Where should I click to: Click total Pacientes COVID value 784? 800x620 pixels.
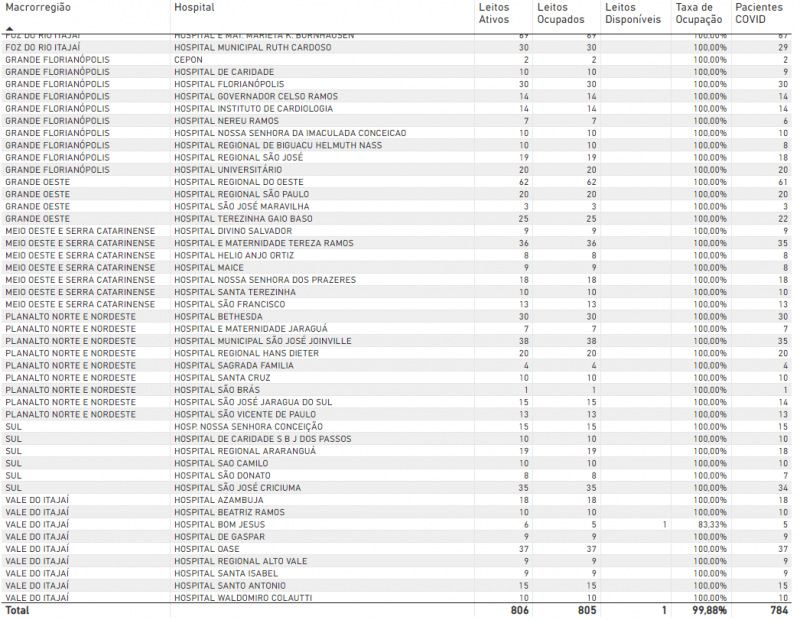[x=779, y=611]
